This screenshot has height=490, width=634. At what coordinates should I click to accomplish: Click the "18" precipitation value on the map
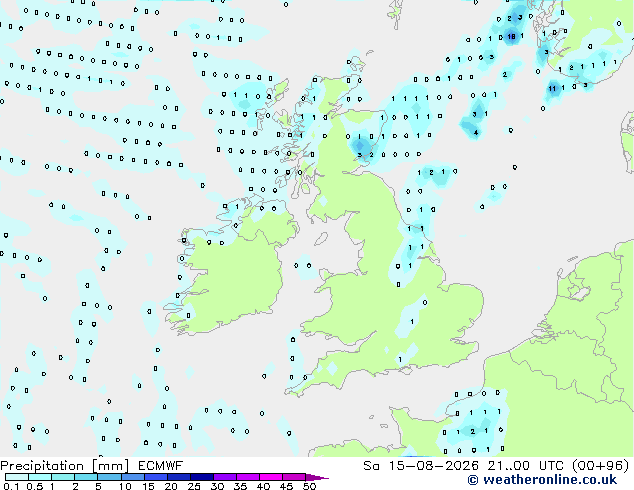click(x=511, y=36)
